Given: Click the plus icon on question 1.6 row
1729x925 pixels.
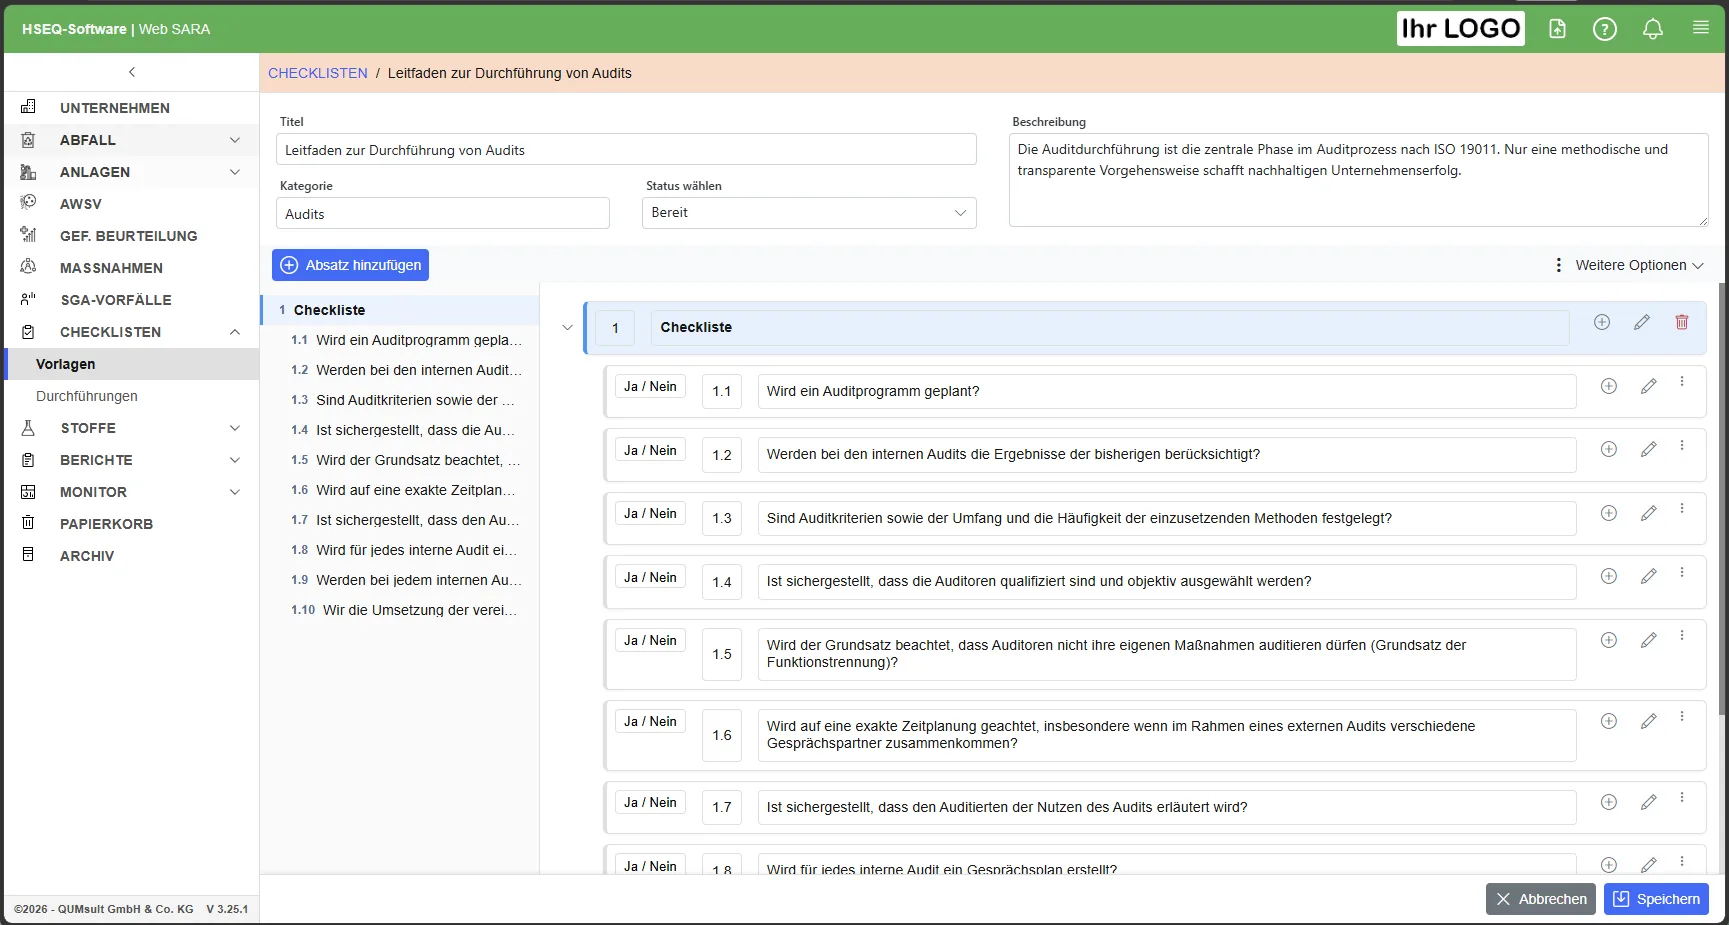Looking at the screenshot, I should [1609, 721].
